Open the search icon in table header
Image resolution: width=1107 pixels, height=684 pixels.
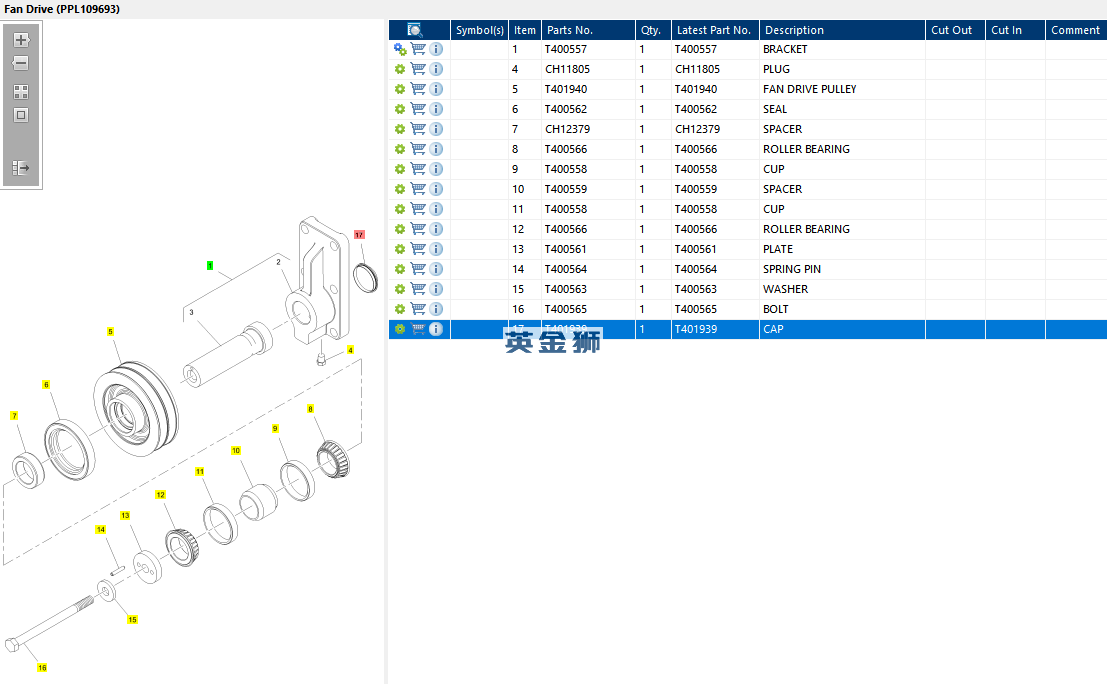point(415,30)
